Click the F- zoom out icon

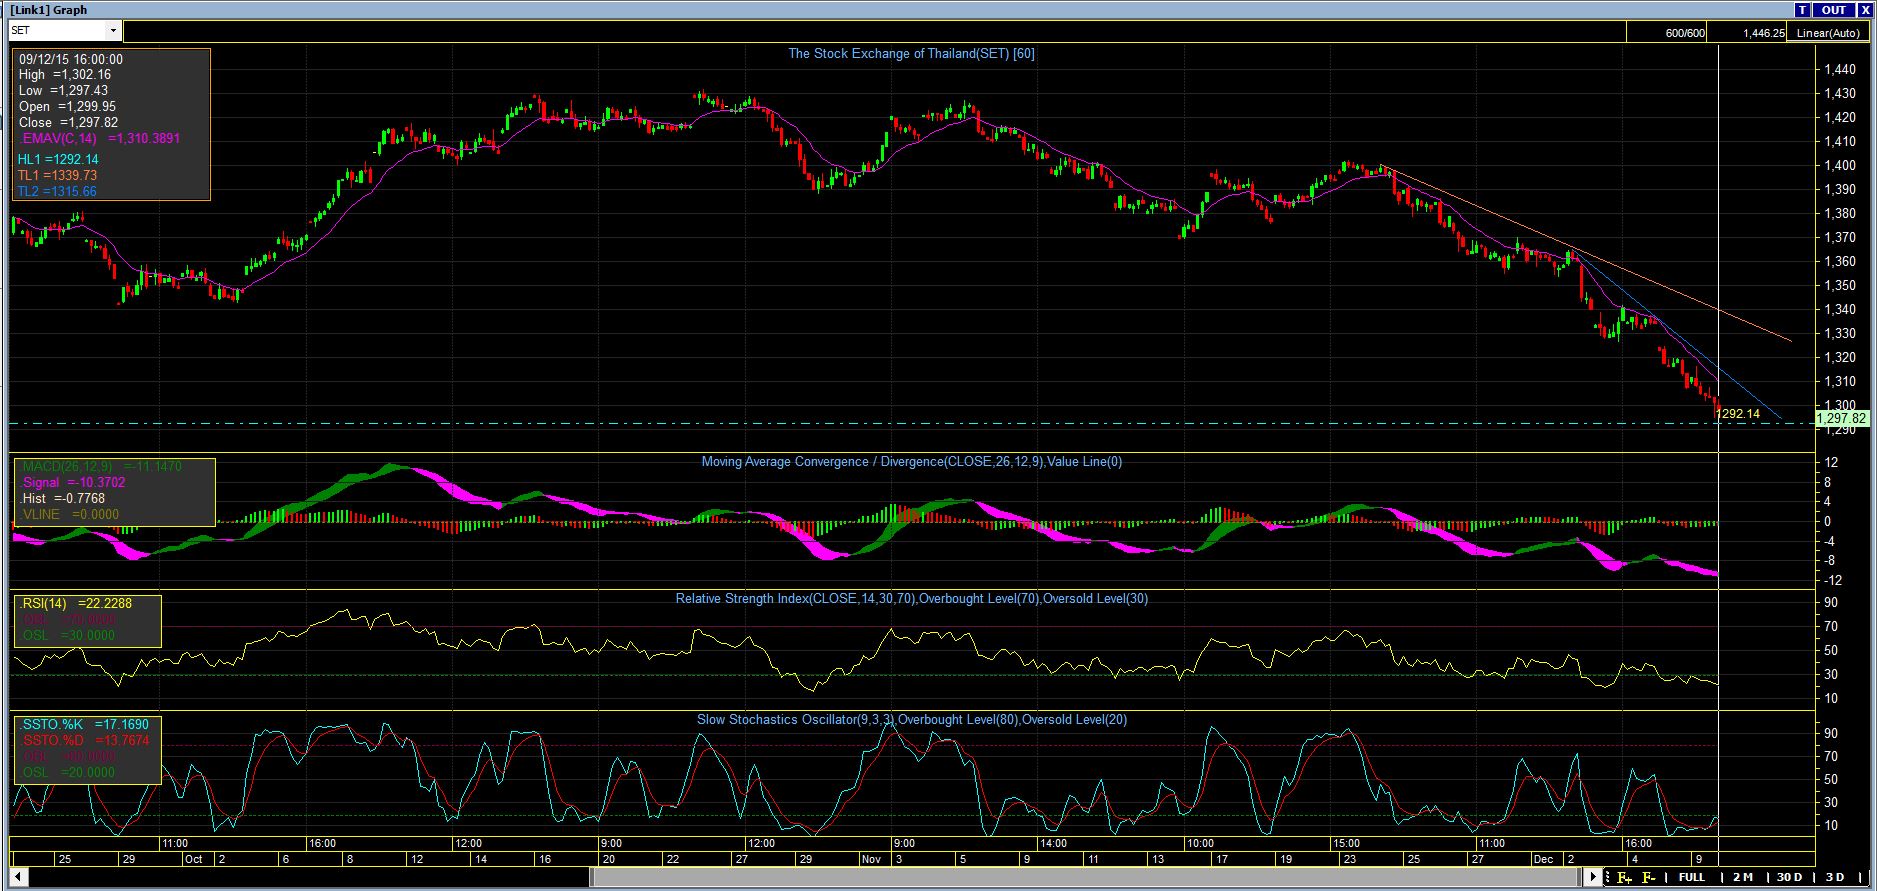pyautogui.click(x=1648, y=877)
